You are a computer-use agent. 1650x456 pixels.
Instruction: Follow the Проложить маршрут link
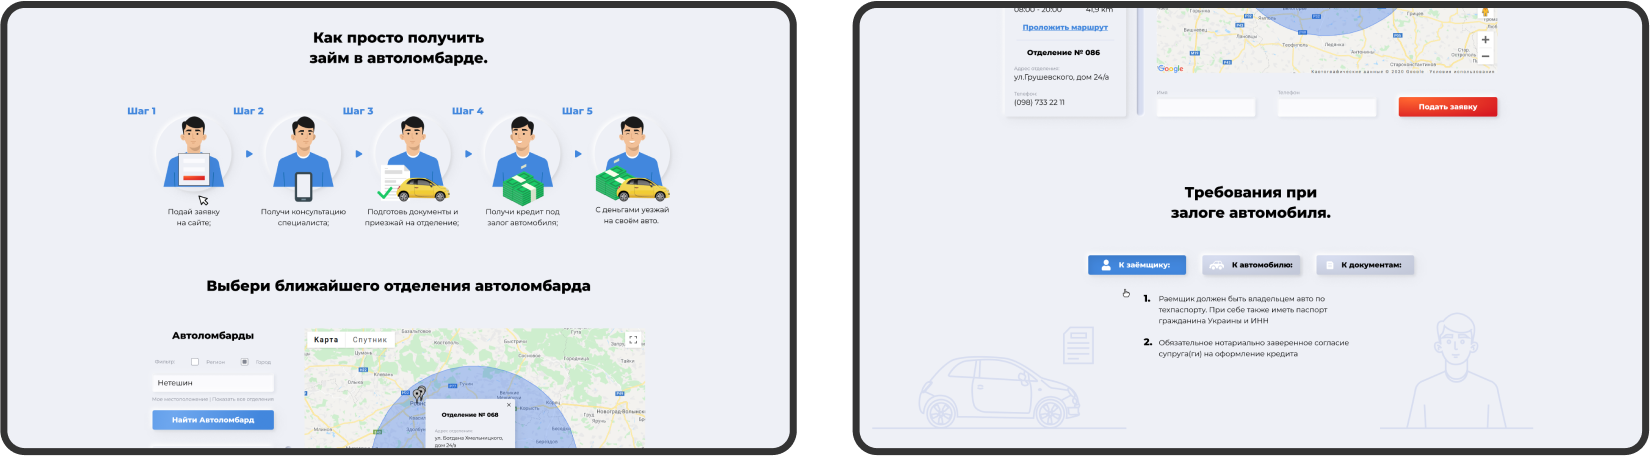[x=1065, y=27]
